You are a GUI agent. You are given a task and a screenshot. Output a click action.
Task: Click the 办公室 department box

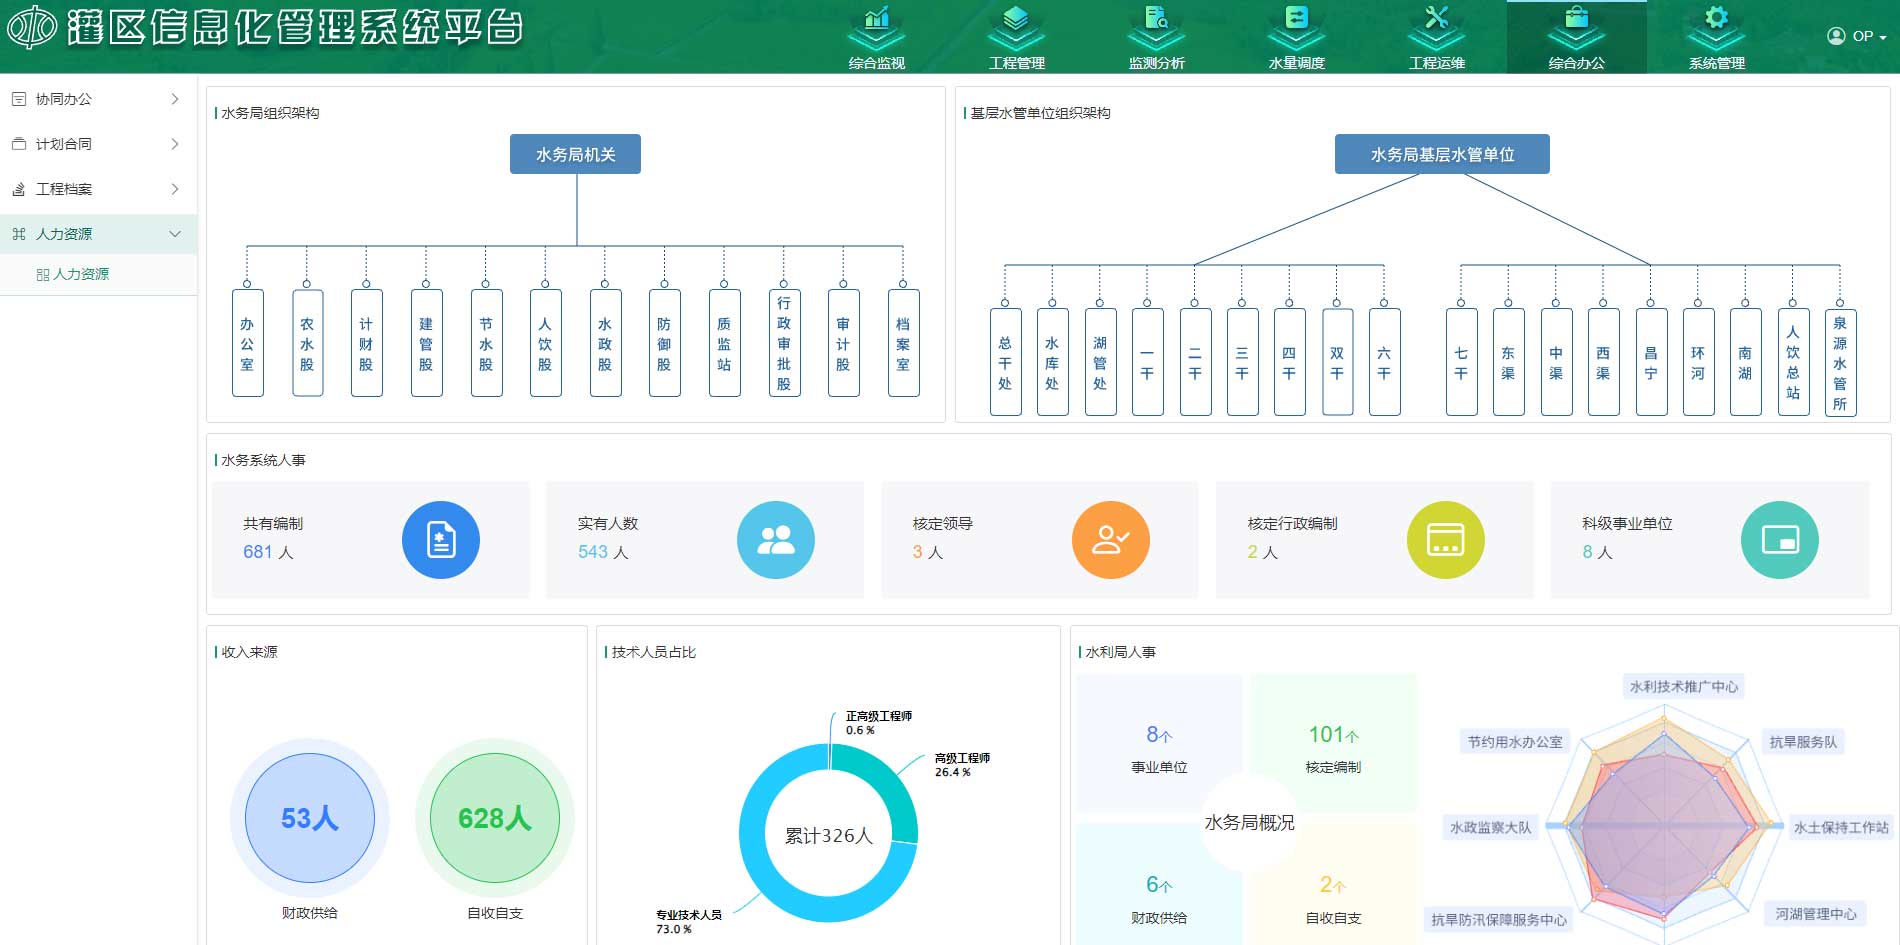coord(247,344)
